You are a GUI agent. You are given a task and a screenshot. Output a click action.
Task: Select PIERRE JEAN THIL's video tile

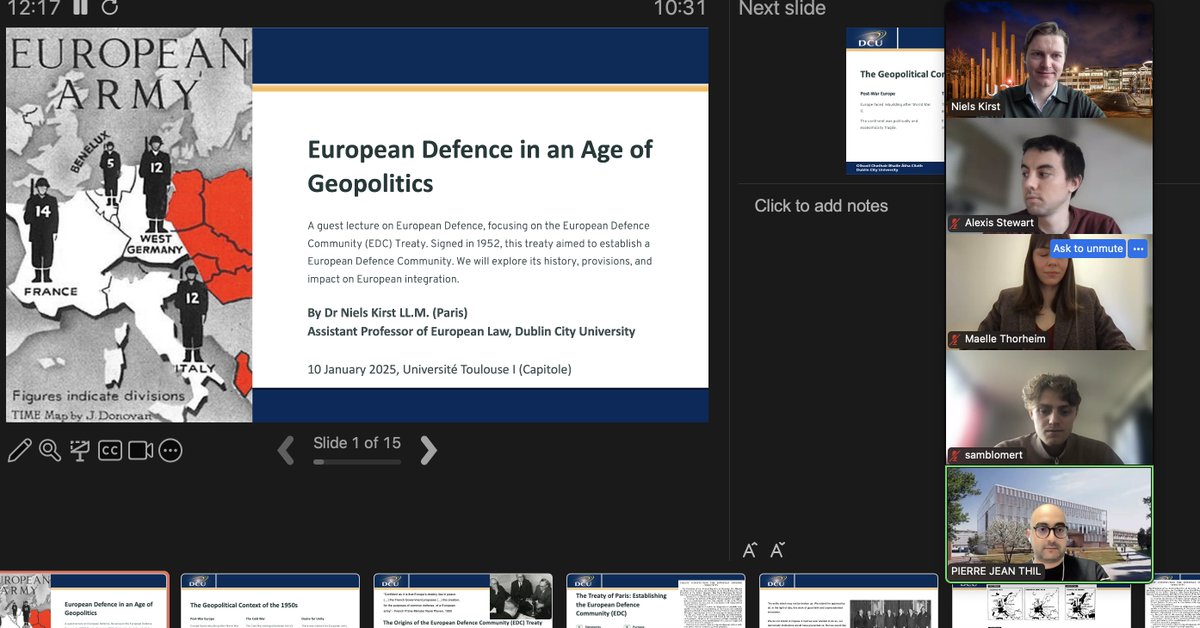(1049, 524)
